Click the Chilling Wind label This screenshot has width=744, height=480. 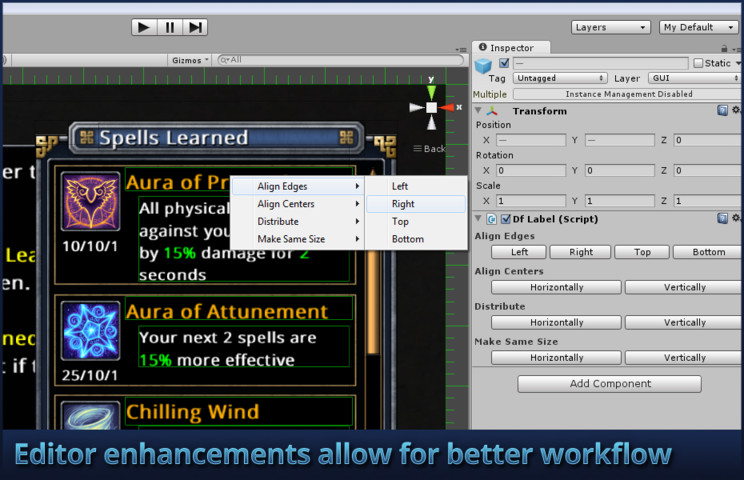193,412
